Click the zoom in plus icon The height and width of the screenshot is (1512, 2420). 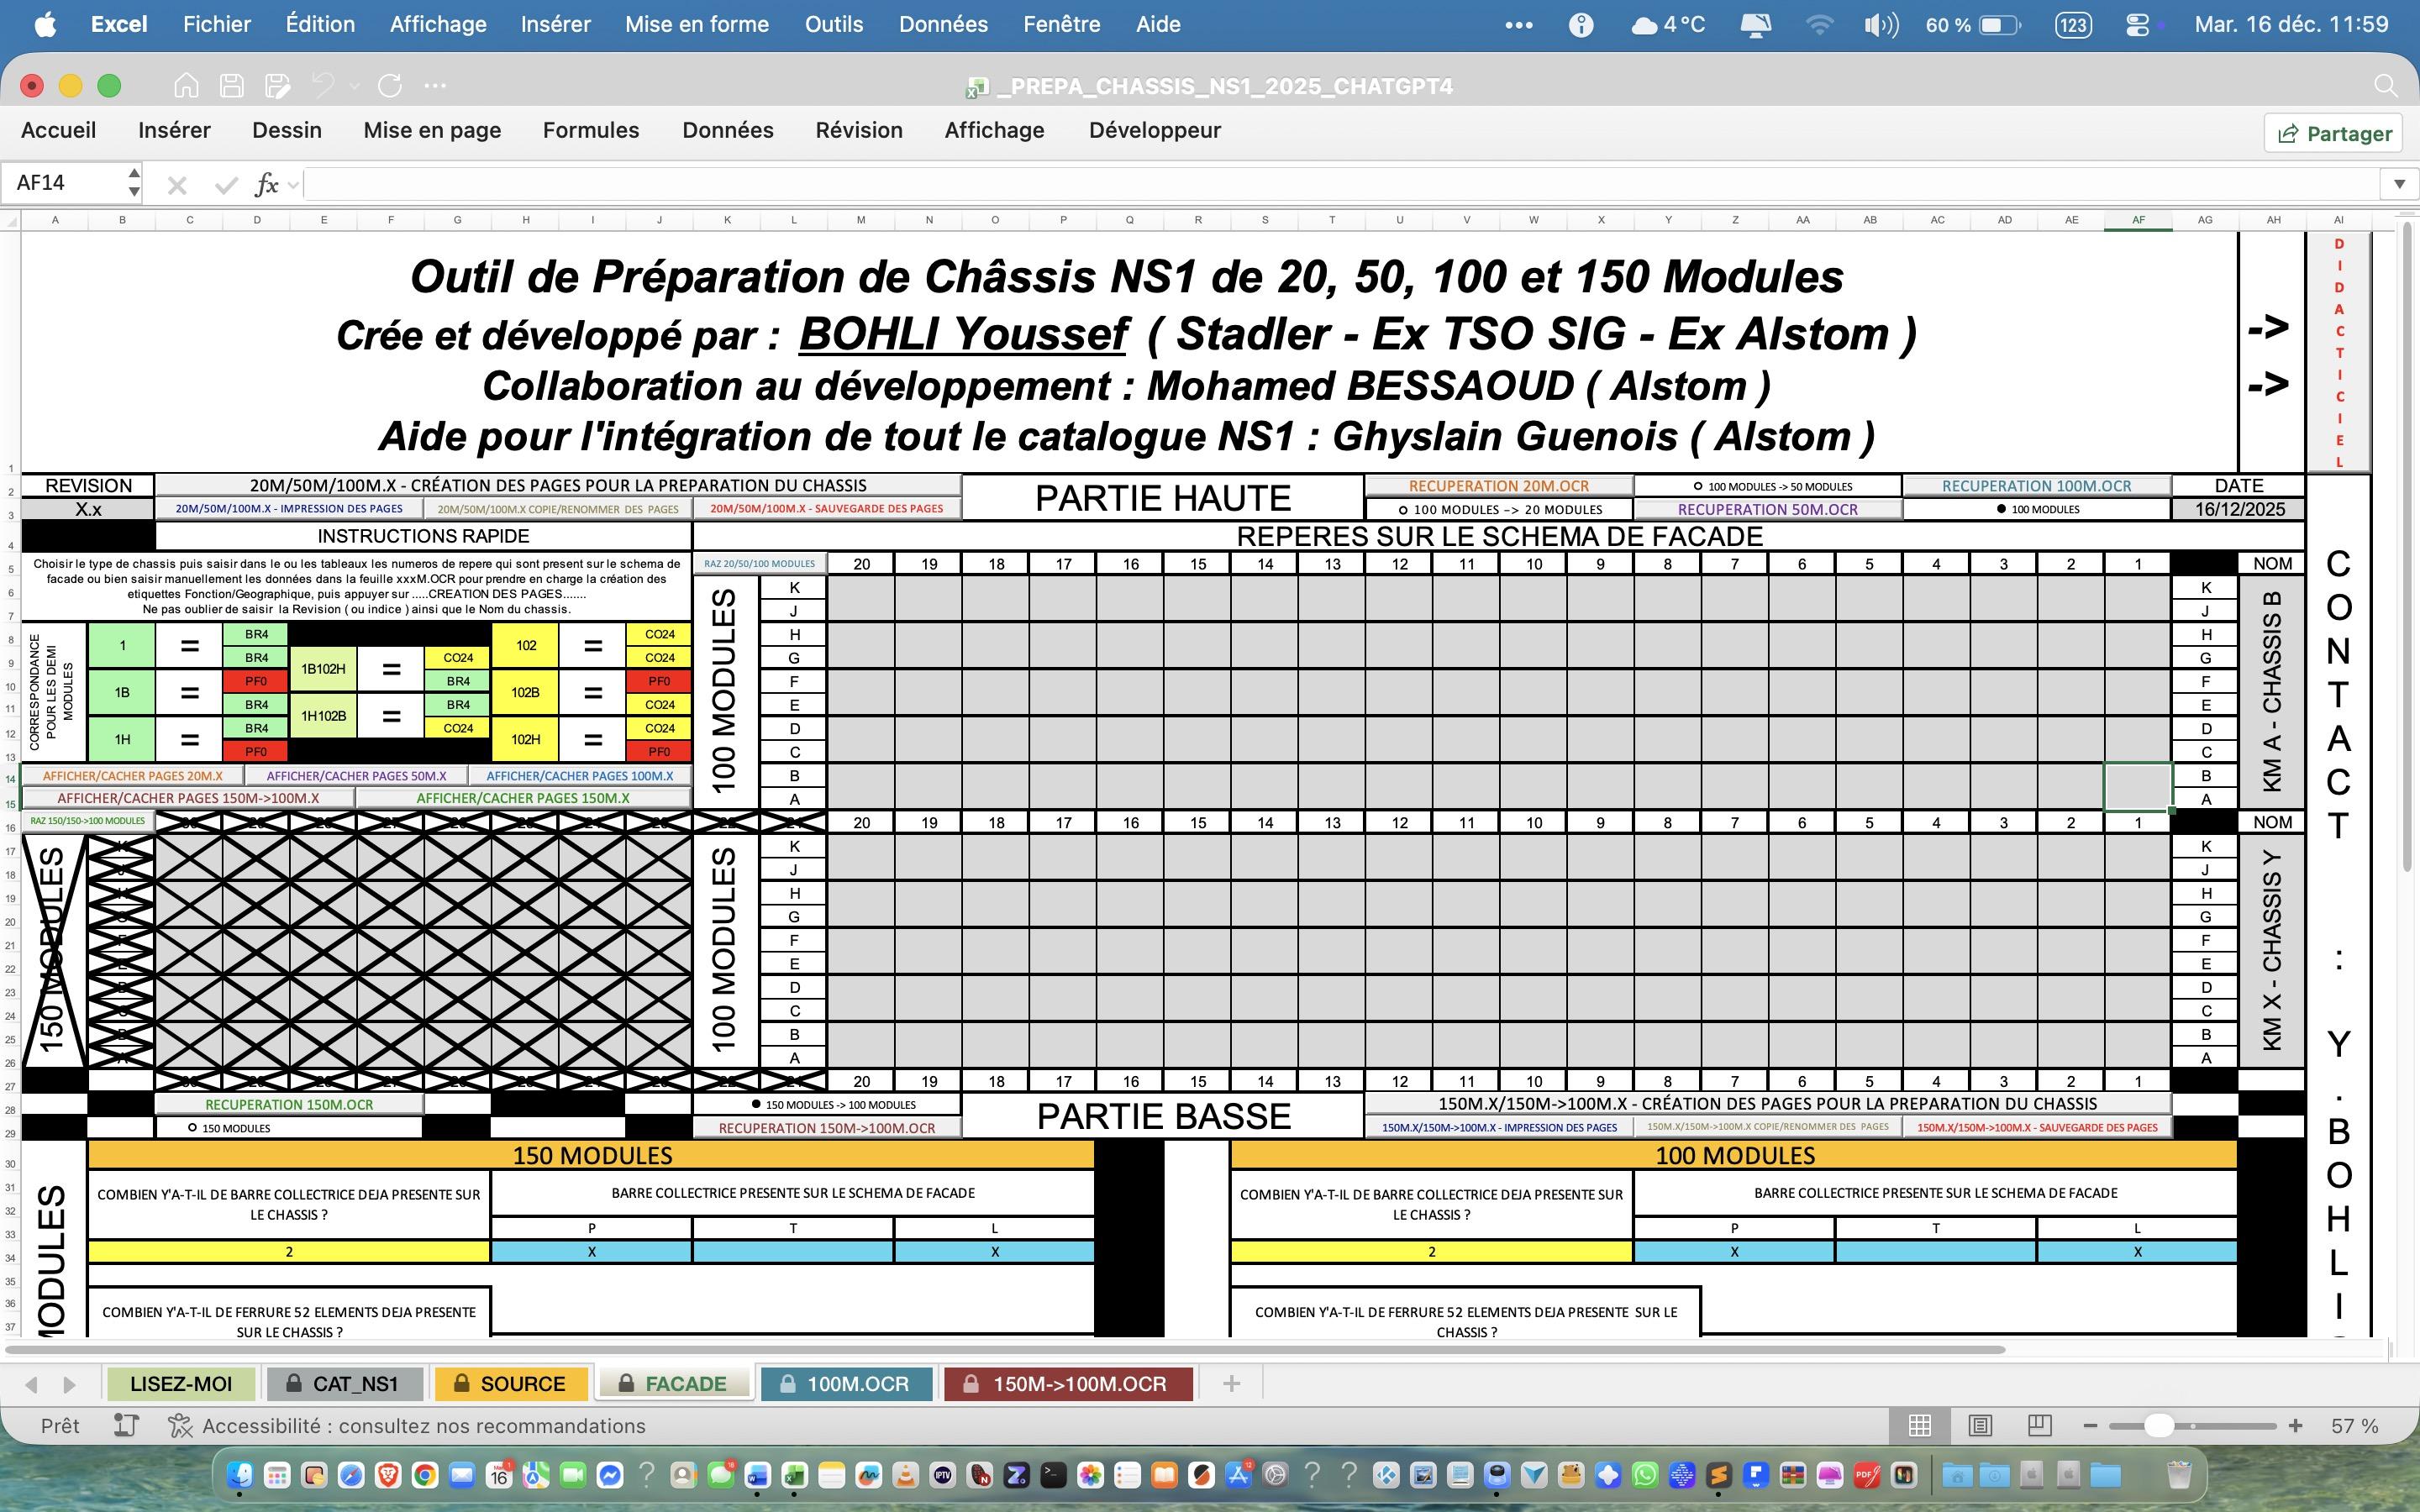tap(2296, 1426)
